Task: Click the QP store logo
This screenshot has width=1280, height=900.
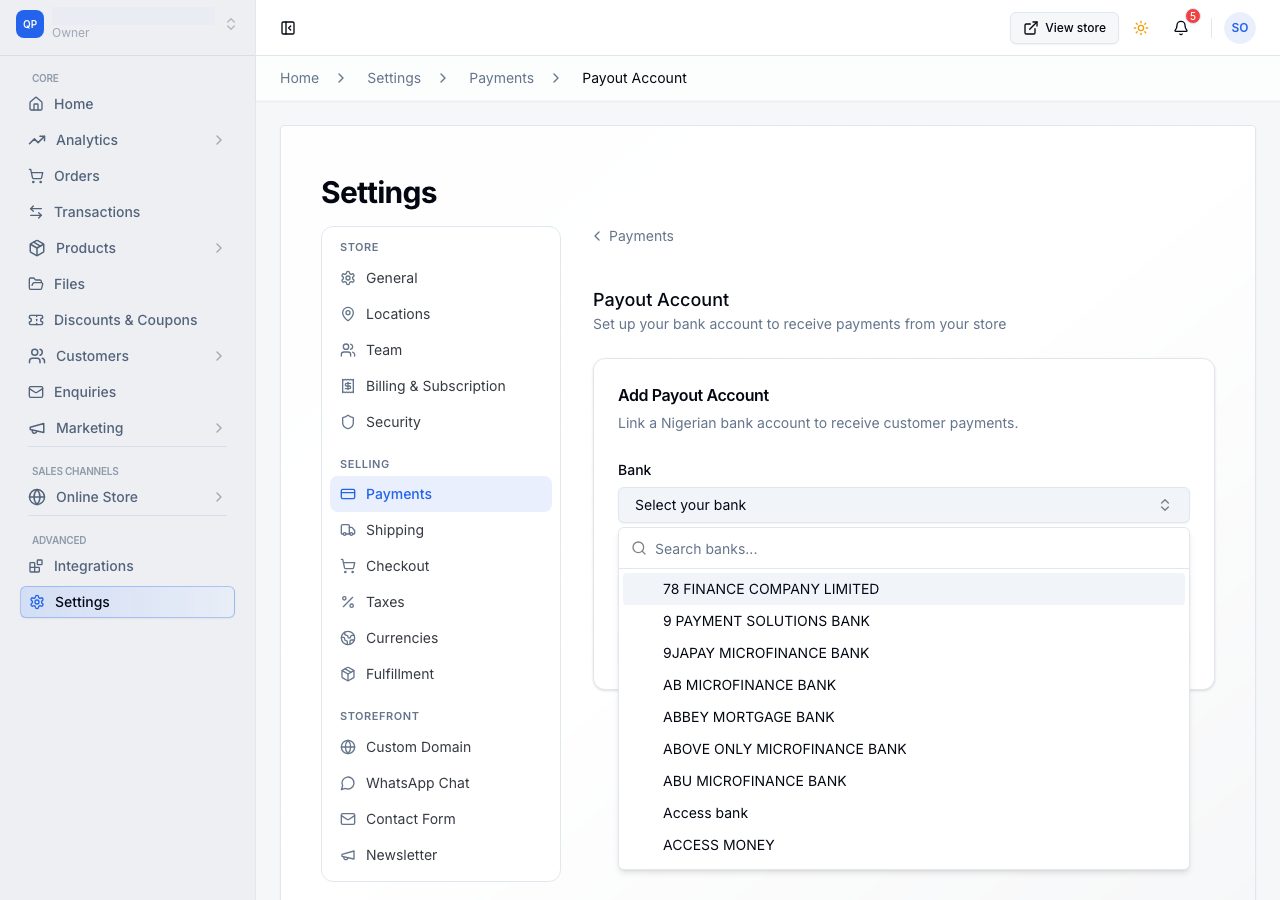Action: (30, 24)
